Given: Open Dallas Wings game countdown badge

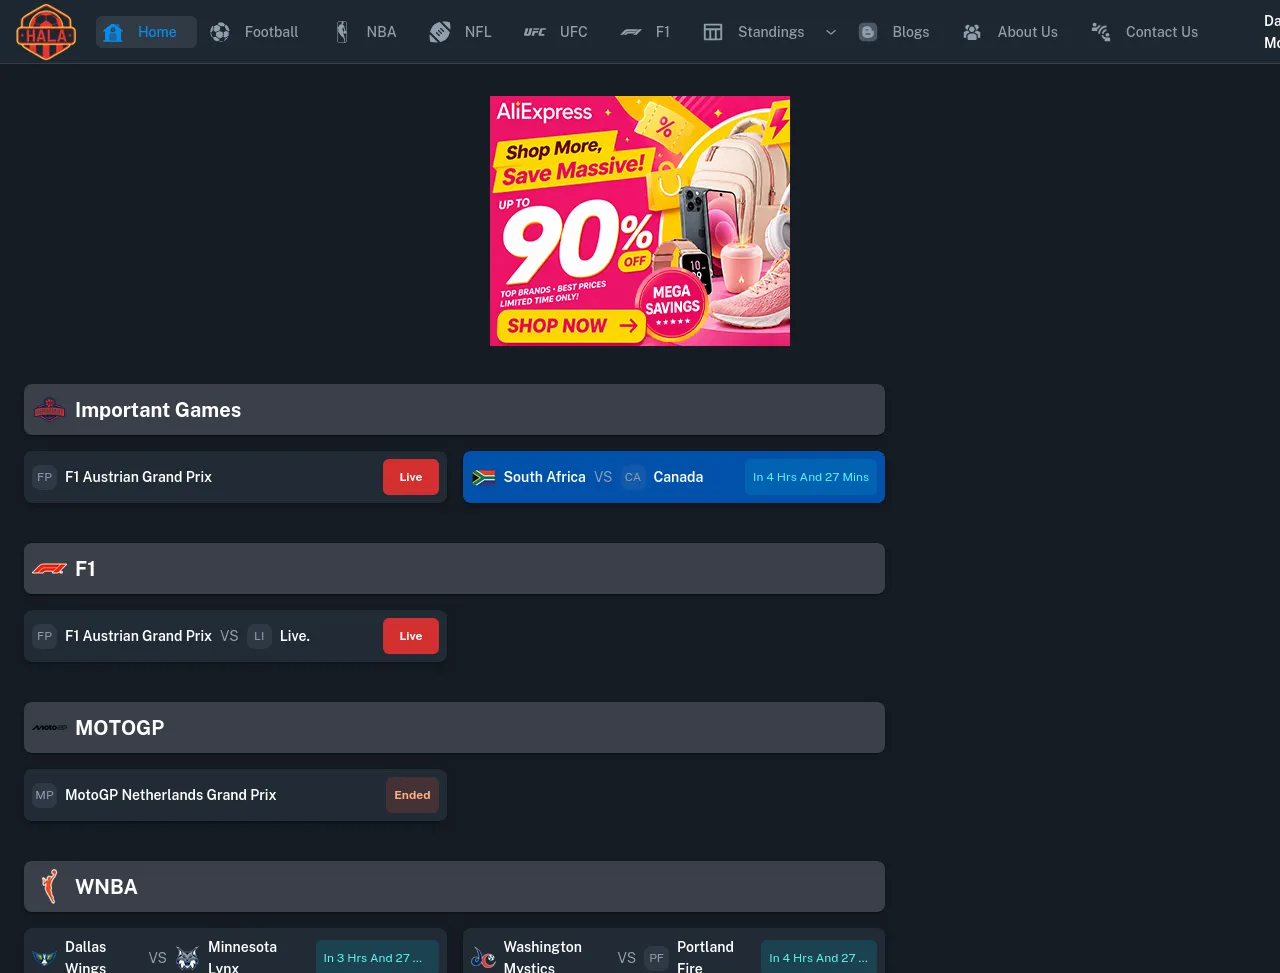Looking at the screenshot, I should (x=377, y=958).
